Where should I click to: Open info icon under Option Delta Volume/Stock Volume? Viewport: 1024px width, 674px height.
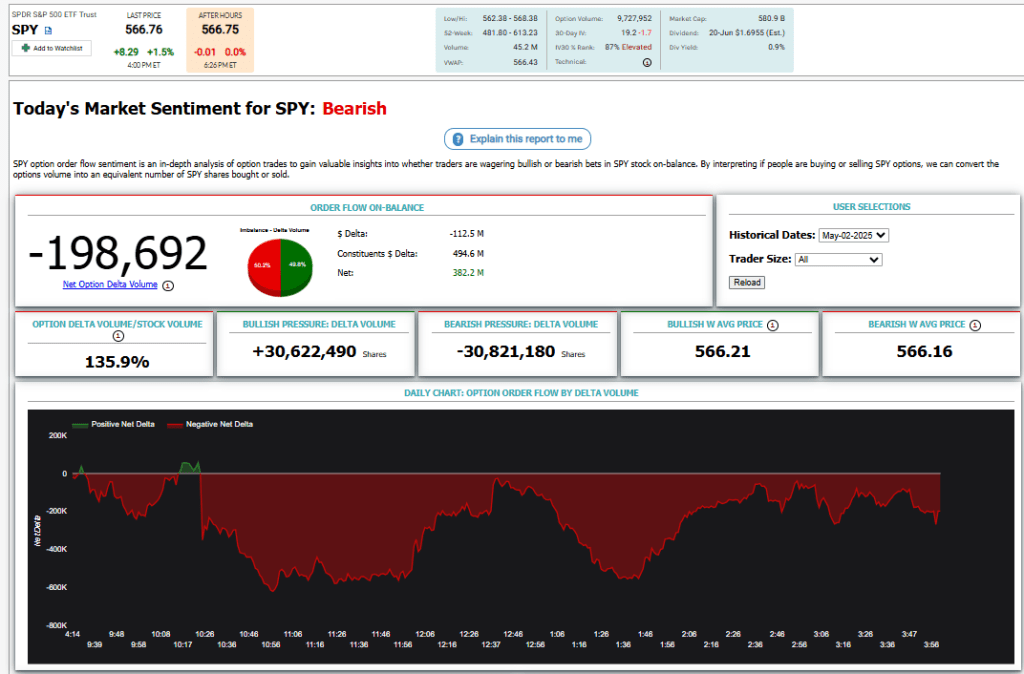118,336
